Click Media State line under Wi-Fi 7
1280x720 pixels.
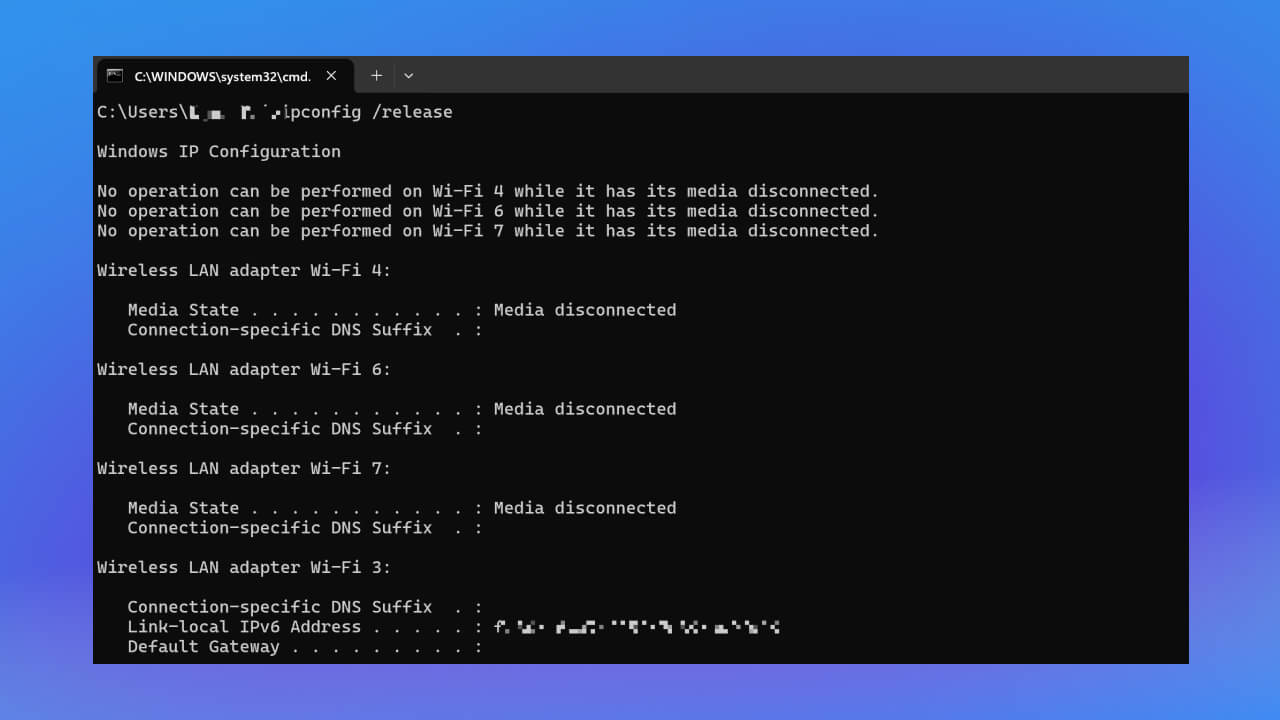[402, 508]
